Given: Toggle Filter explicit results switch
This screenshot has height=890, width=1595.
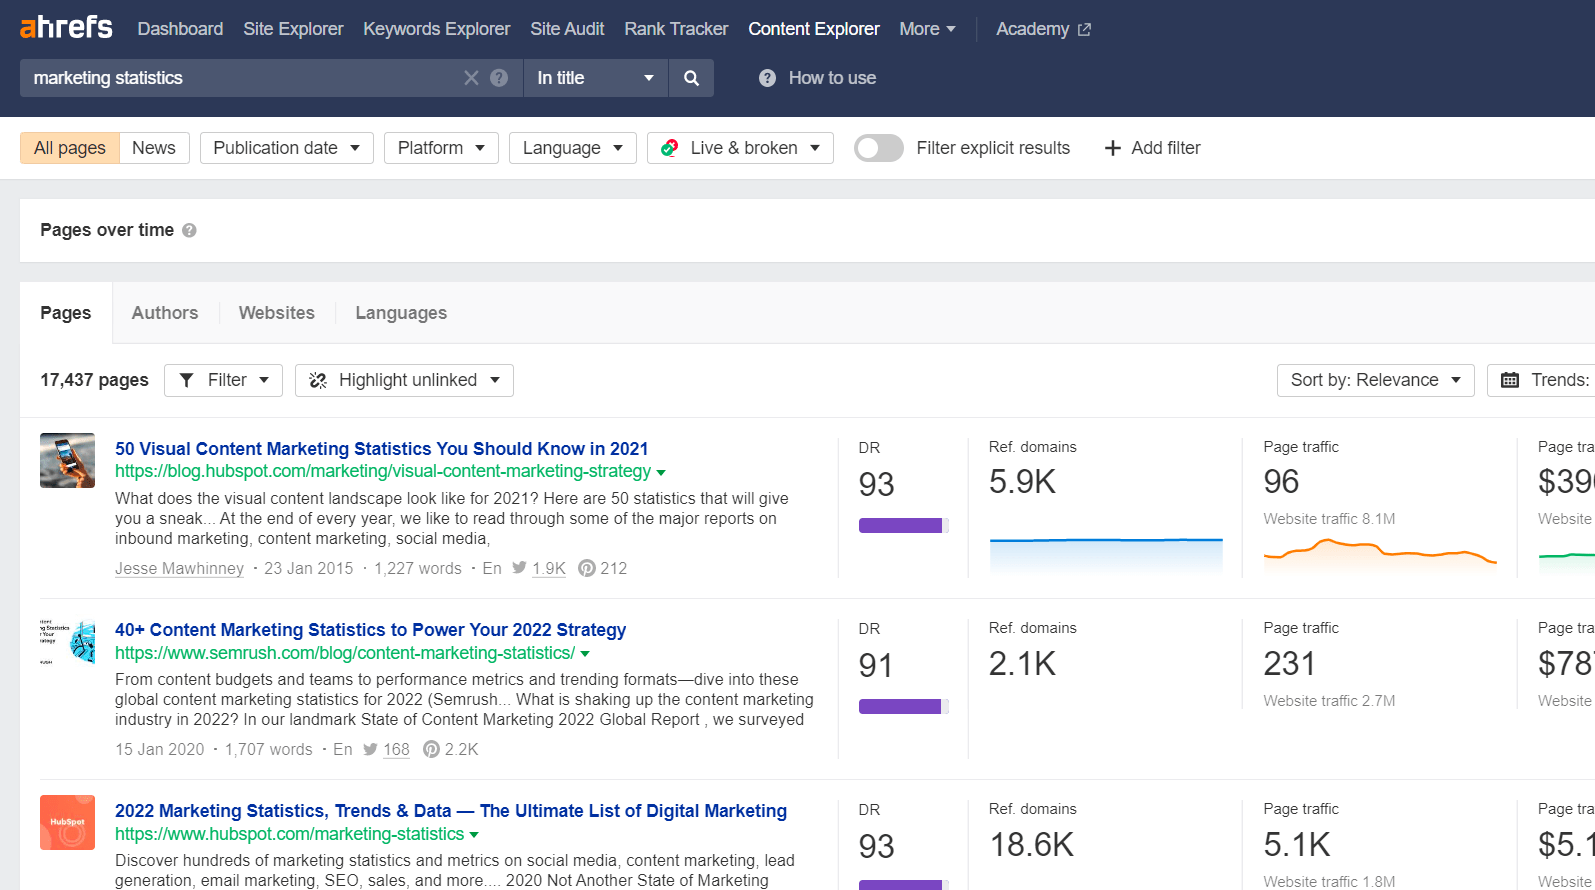Looking at the screenshot, I should pos(879,148).
